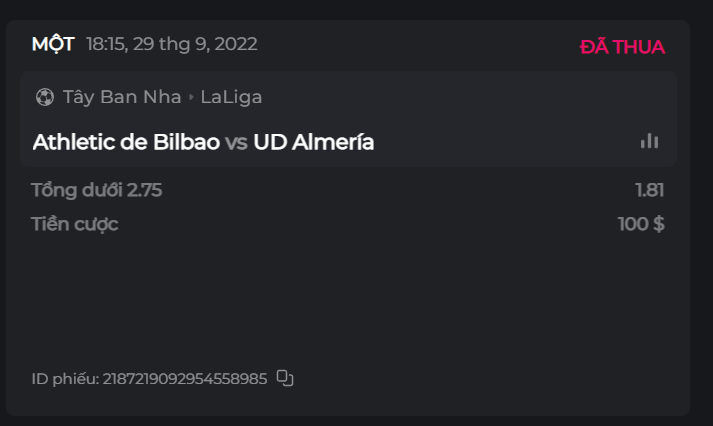Click the 100 $ stake amount
The width and height of the screenshot is (713, 426).
point(641,224)
